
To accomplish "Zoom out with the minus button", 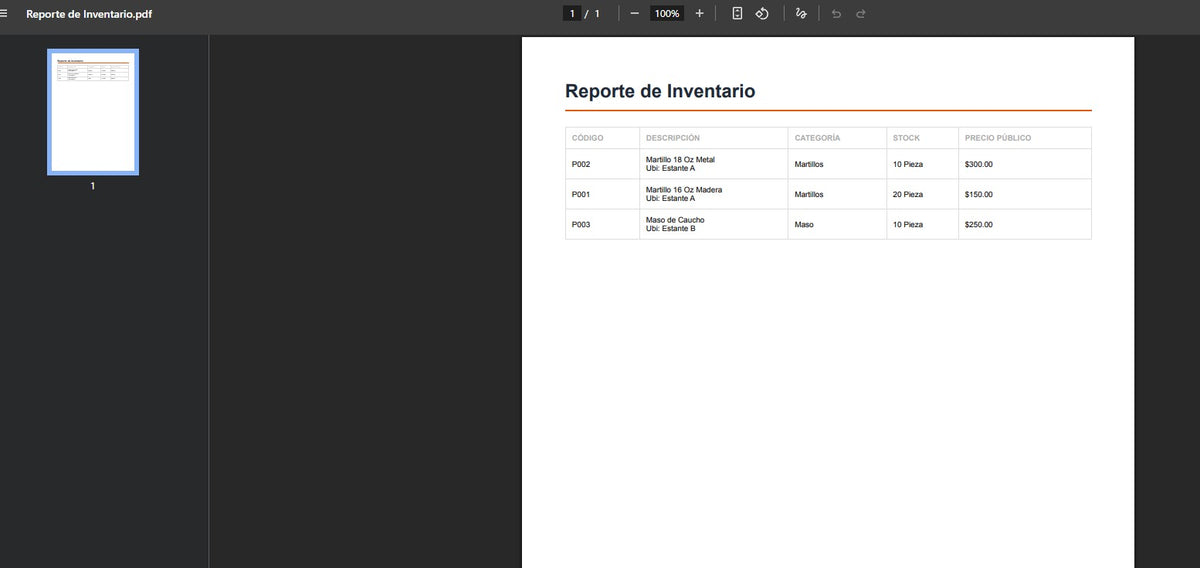I will click(634, 13).
